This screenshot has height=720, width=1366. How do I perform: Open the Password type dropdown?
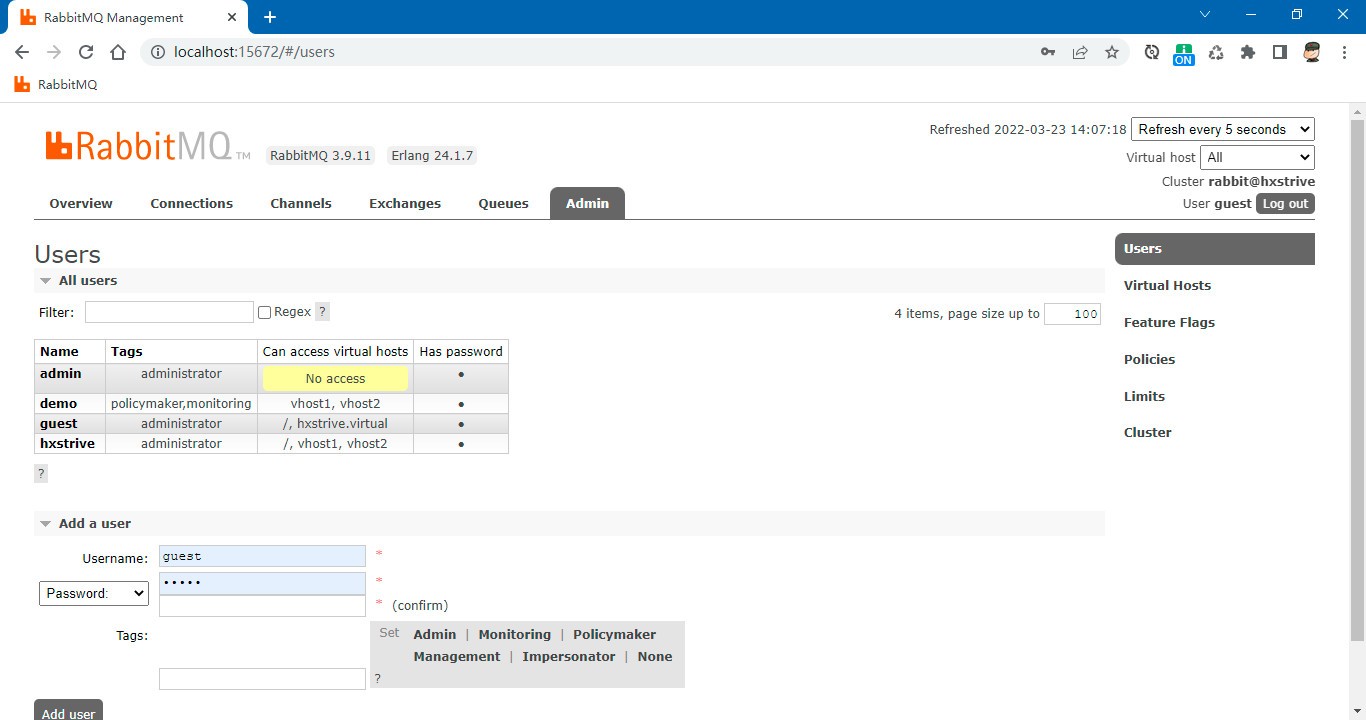click(94, 593)
